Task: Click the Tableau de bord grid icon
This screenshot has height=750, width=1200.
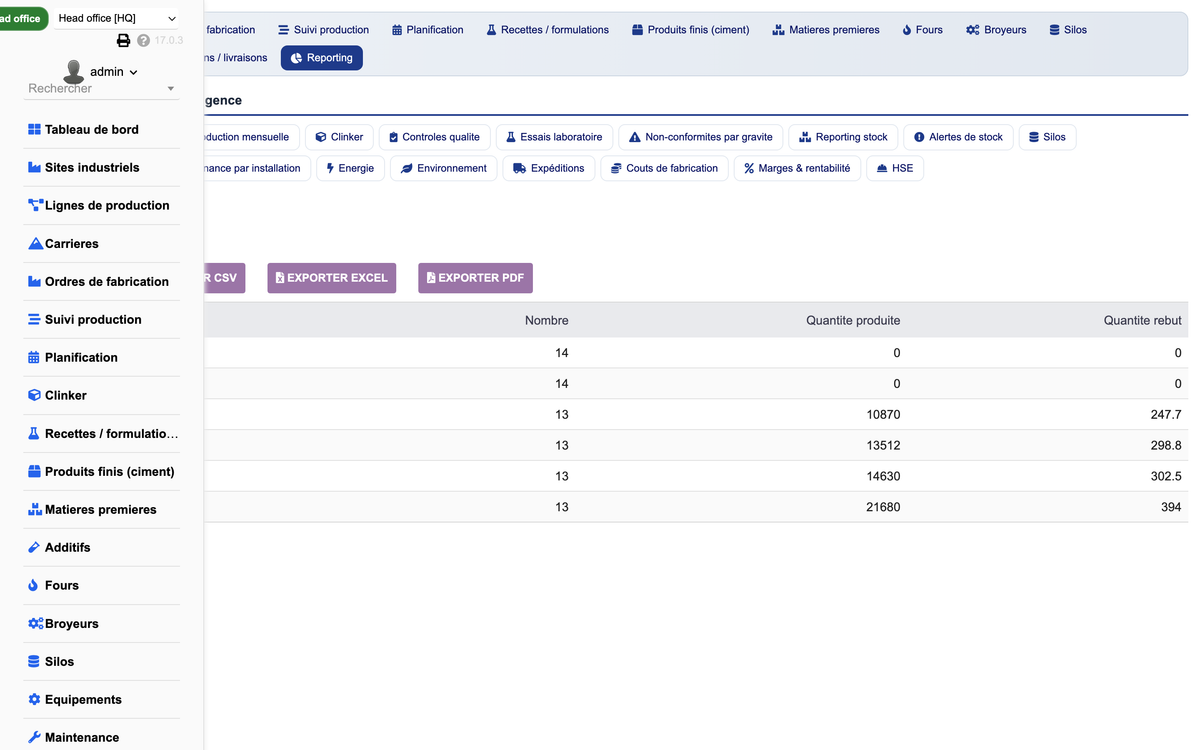Action: pyautogui.click(x=35, y=129)
